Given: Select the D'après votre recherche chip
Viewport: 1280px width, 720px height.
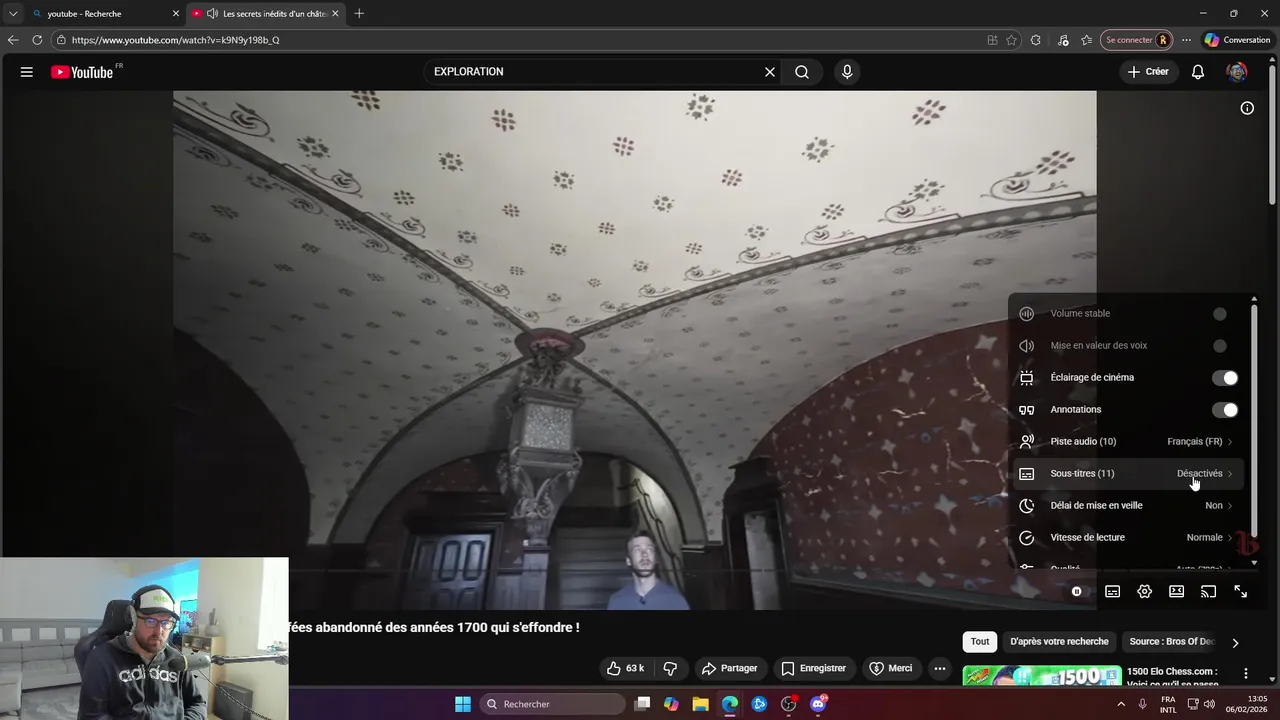Looking at the screenshot, I should click(x=1059, y=642).
